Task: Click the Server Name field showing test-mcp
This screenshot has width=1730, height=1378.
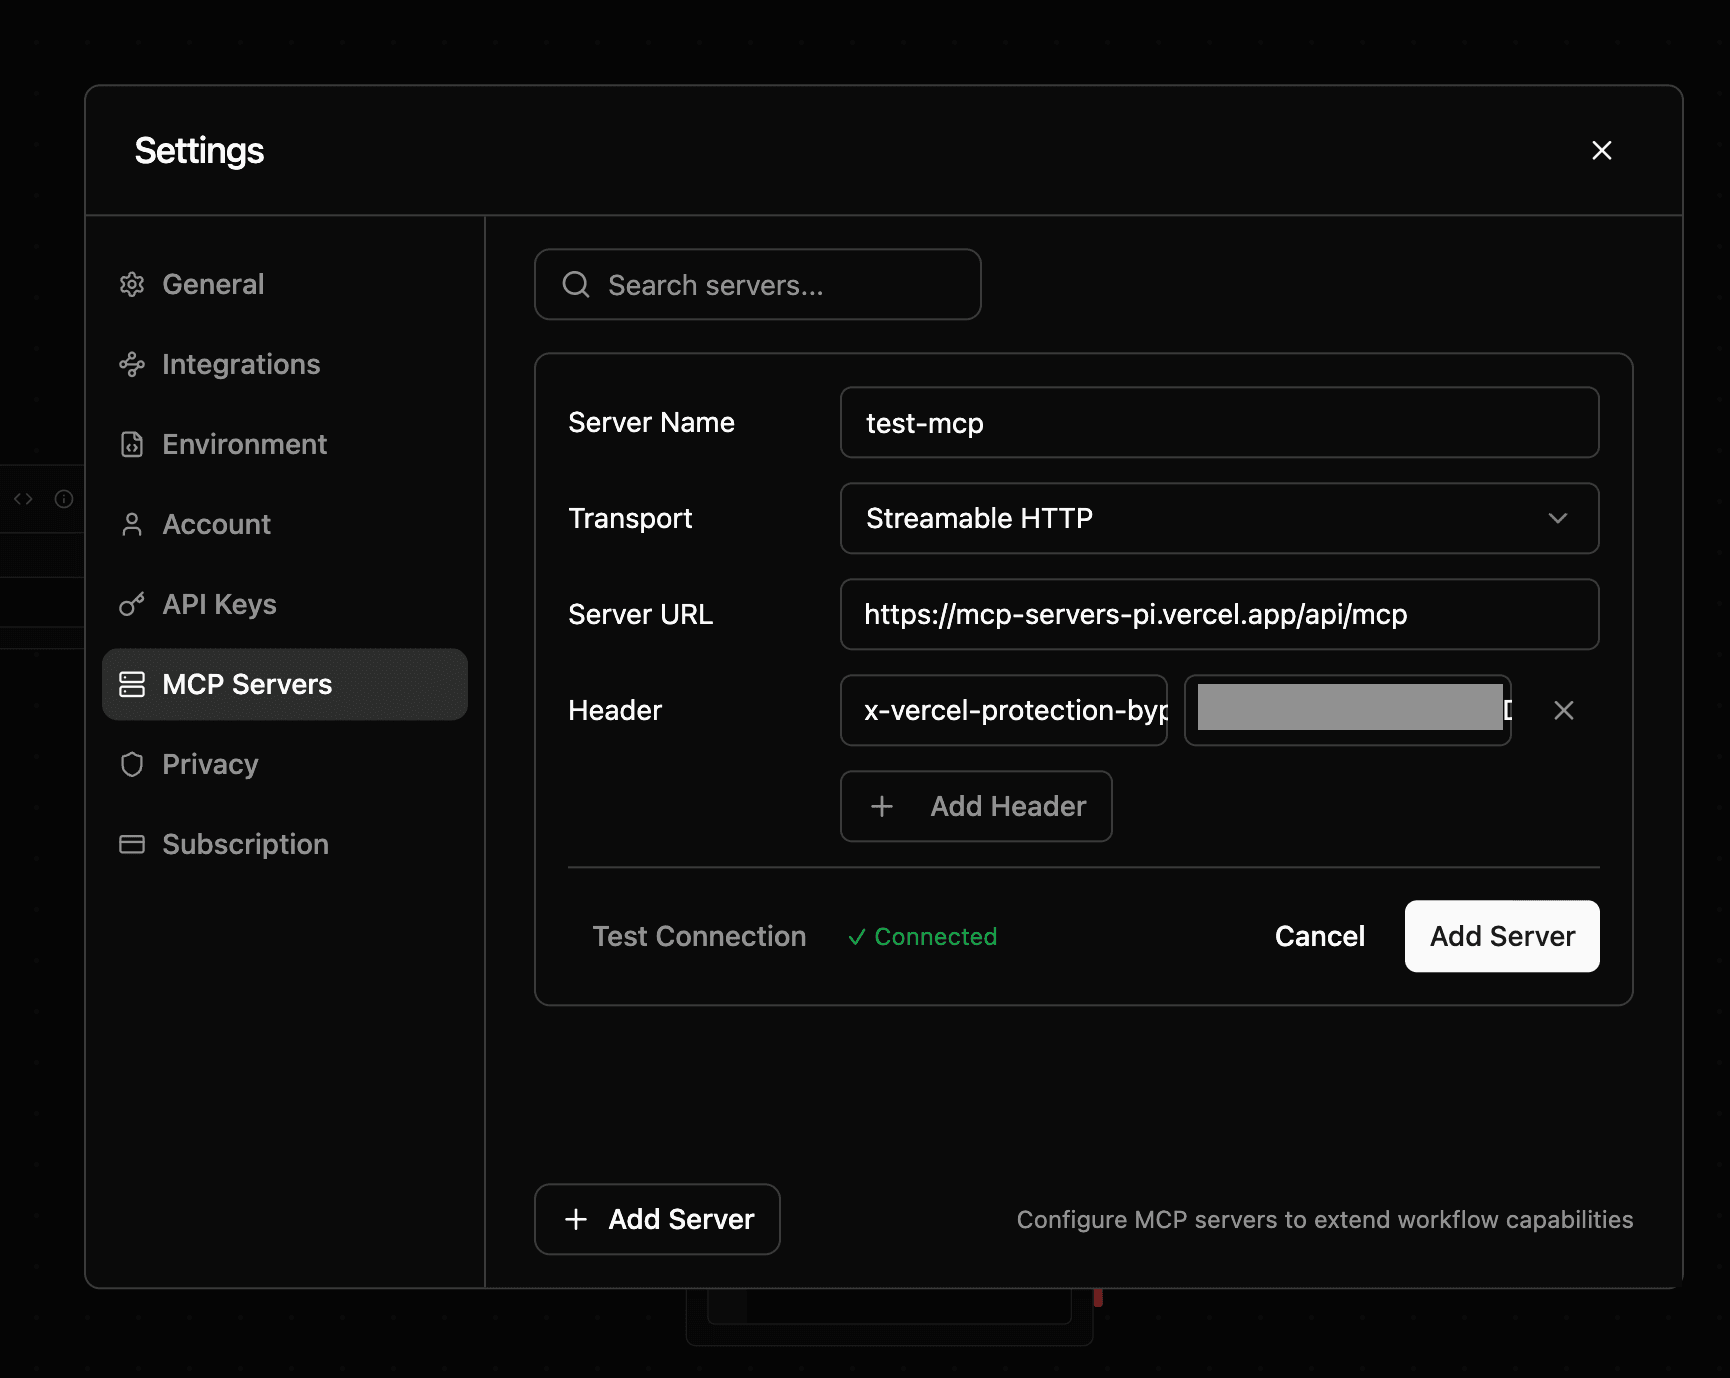Action: tap(1219, 422)
